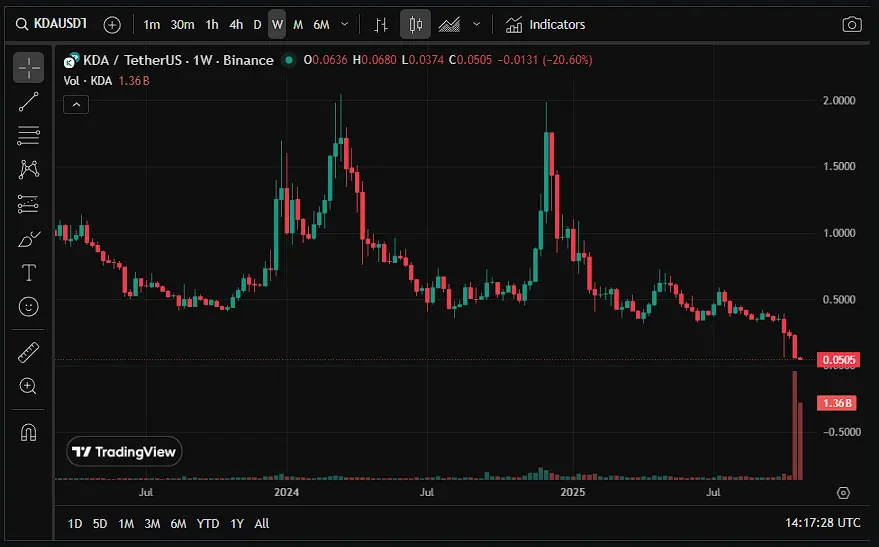Select the ruler measure tool

(x=29, y=353)
